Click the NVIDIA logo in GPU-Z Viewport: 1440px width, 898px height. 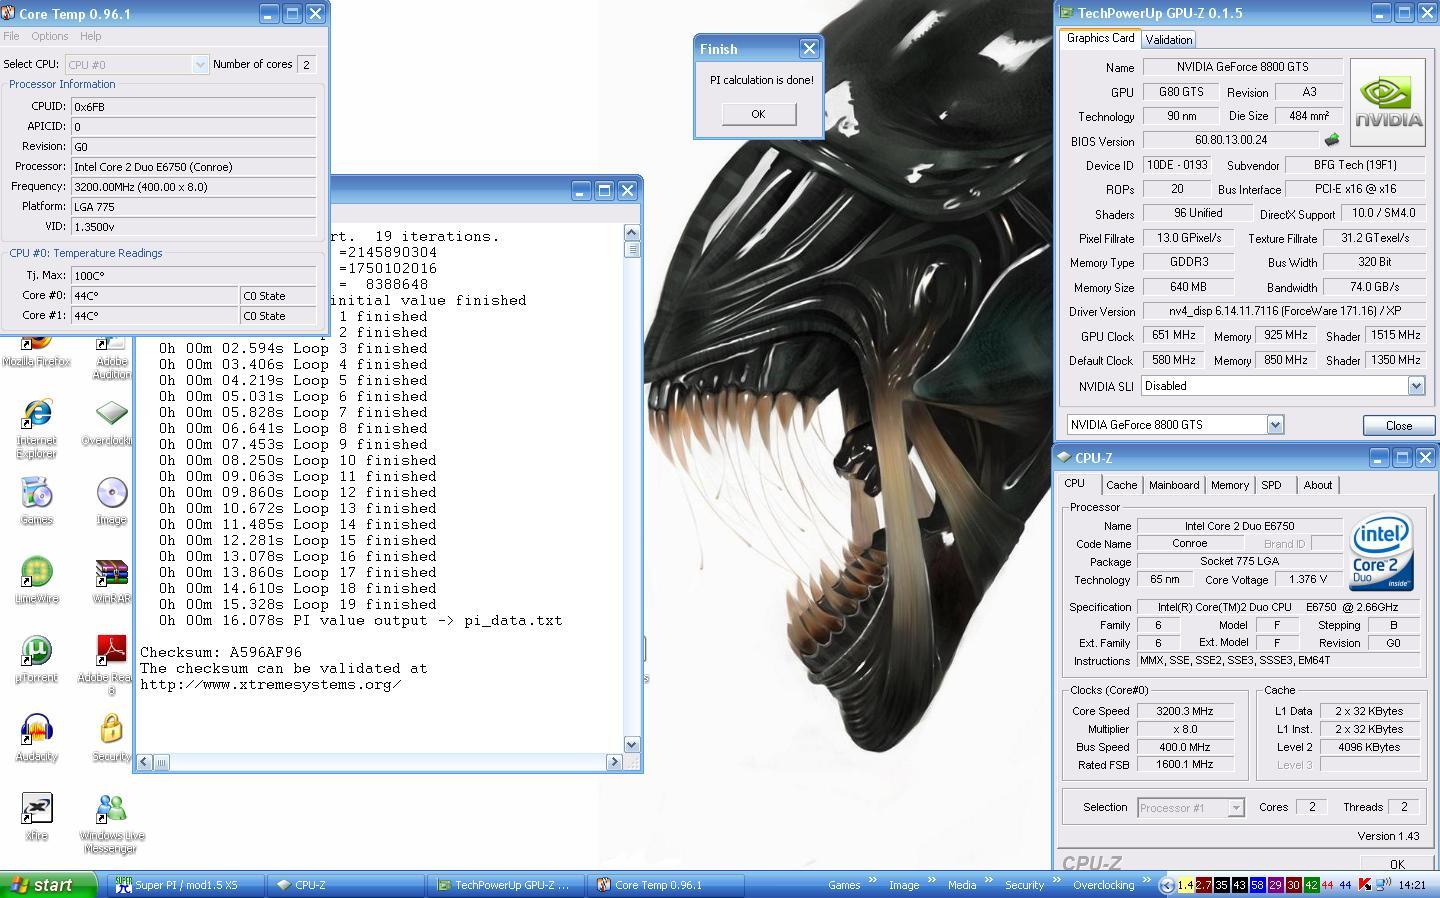click(x=1388, y=102)
